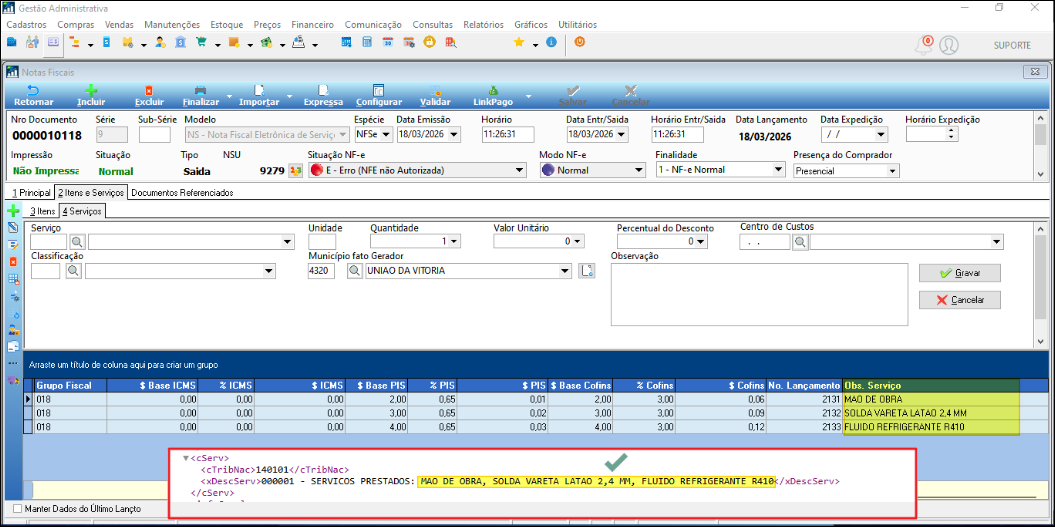Open the LinkPago tool

point(492,90)
